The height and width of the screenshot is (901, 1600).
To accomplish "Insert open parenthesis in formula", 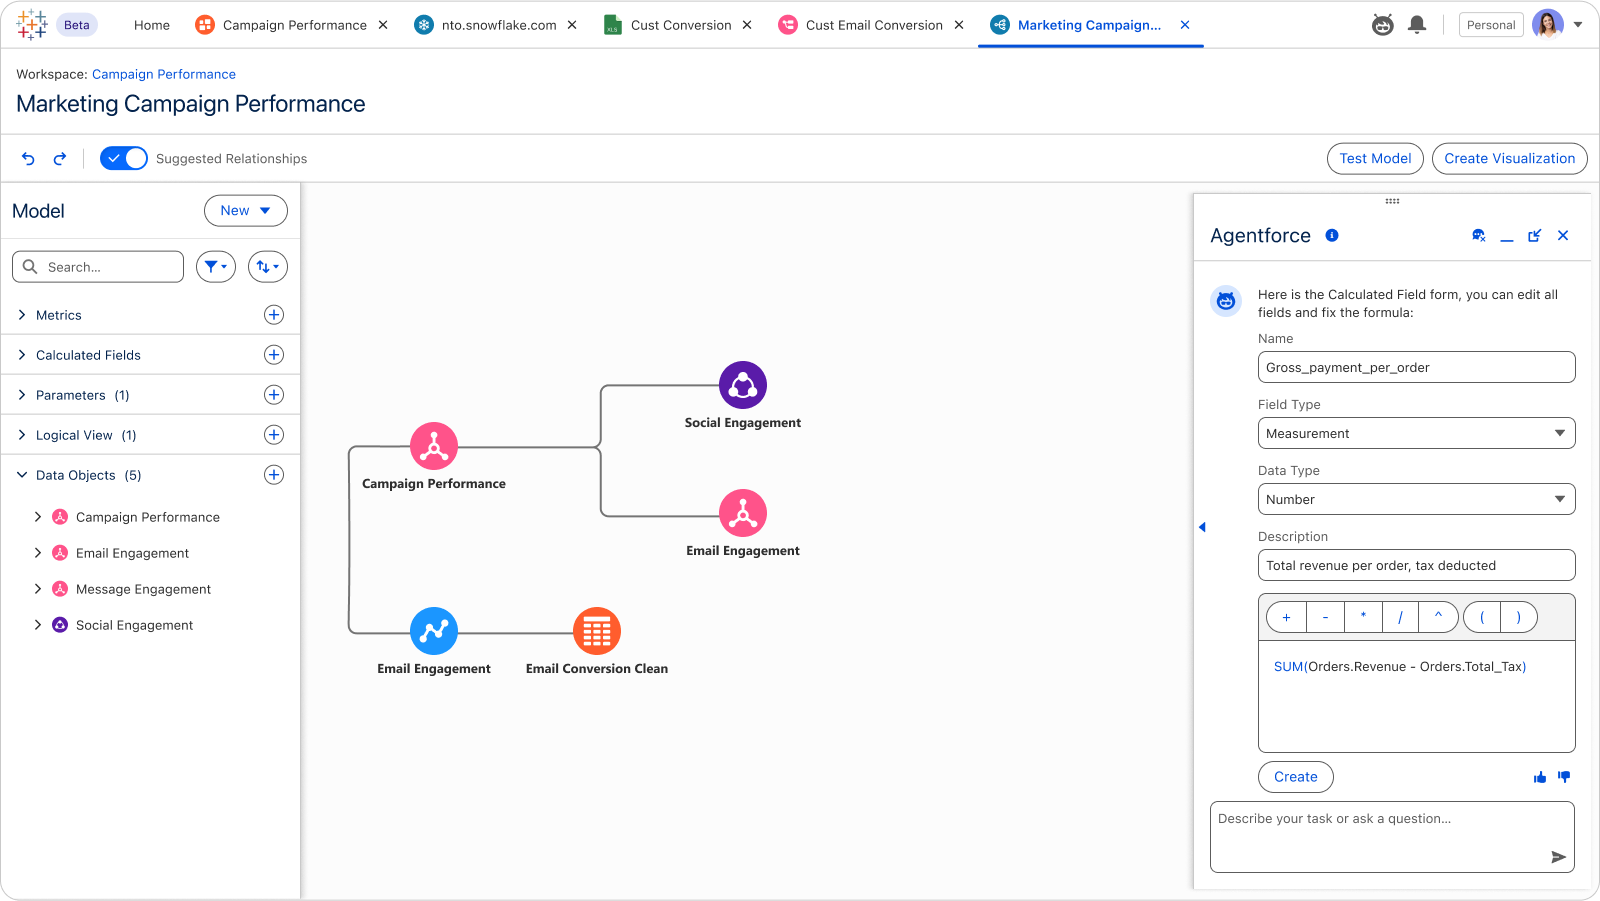I will (1482, 617).
